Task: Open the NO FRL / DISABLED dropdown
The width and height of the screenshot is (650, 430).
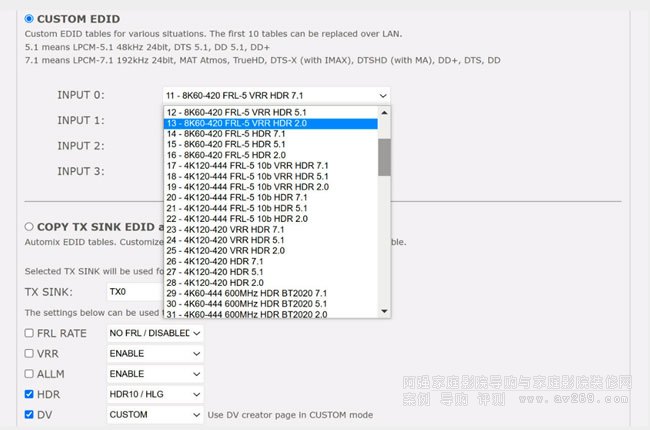Action: (x=155, y=333)
